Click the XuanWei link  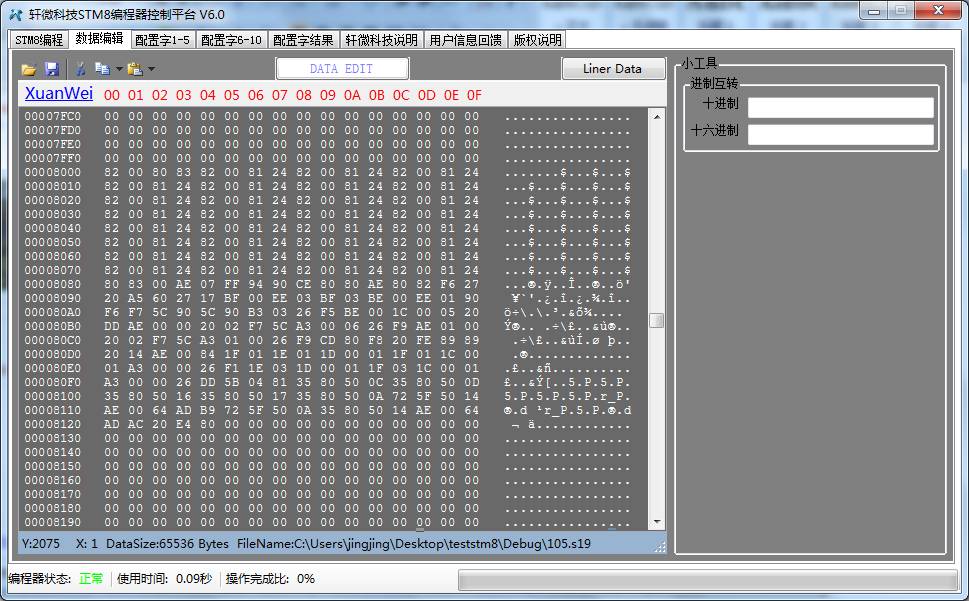coord(59,94)
